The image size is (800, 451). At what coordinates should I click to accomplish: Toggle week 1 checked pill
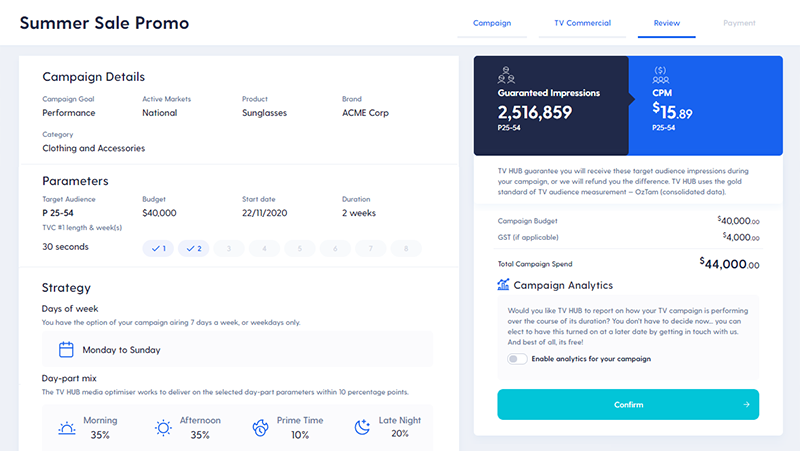point(158,248)
